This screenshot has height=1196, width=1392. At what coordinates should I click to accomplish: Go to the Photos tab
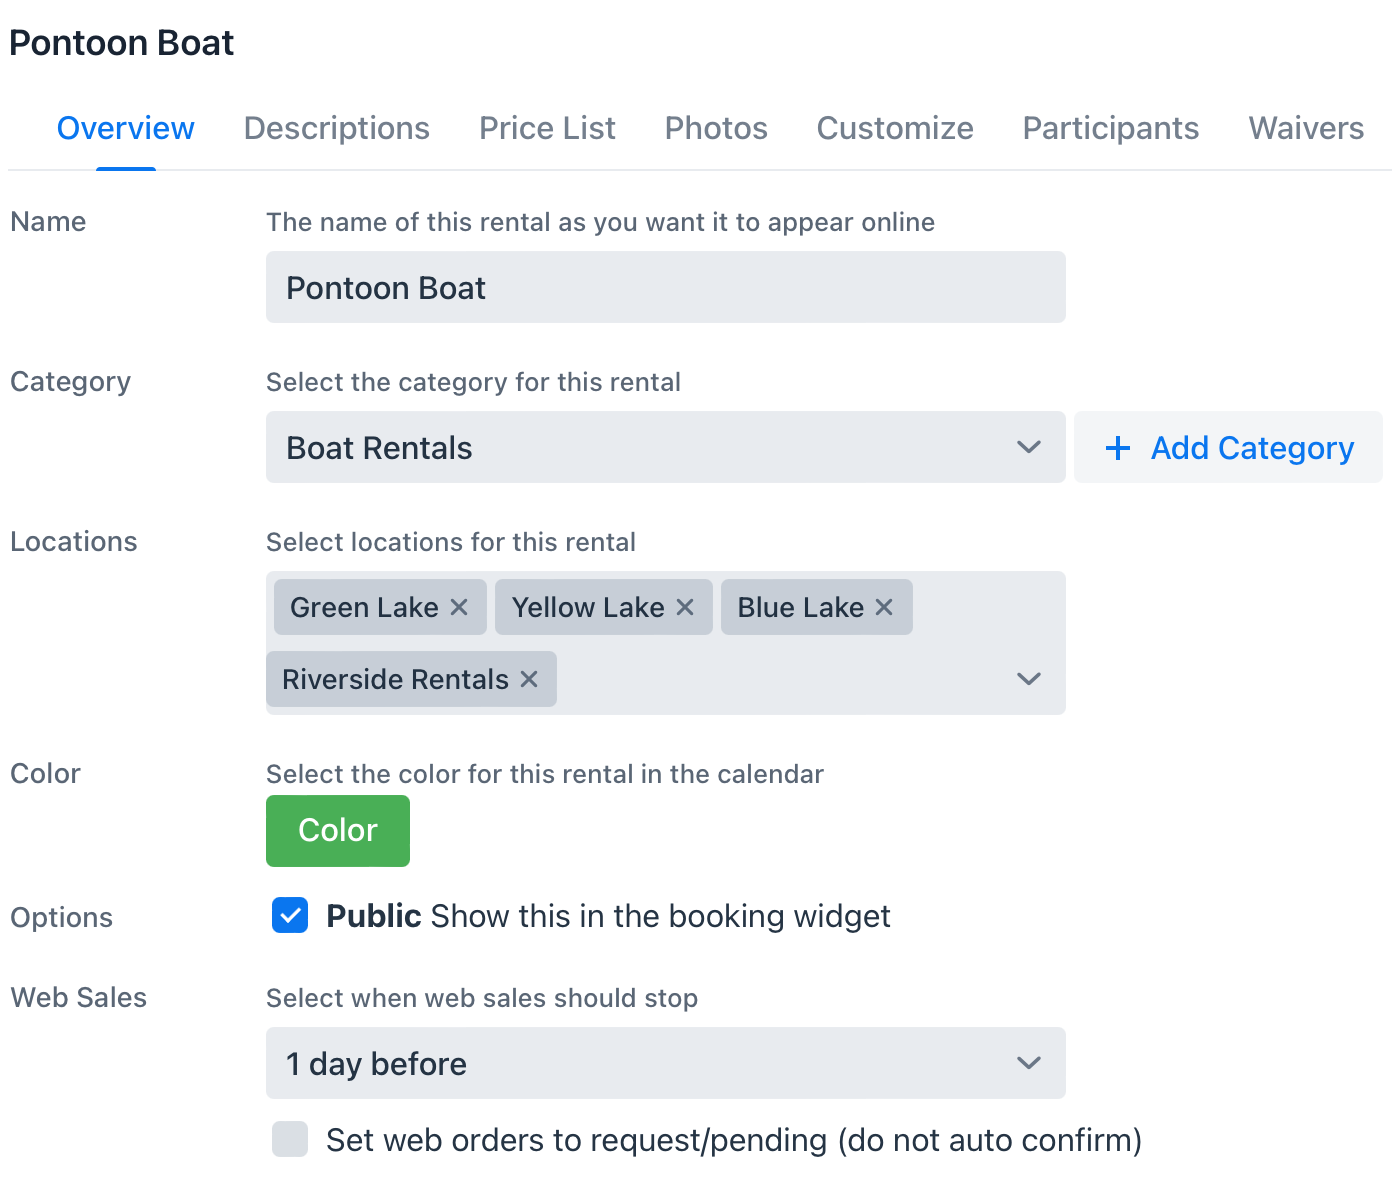point(716,128)
